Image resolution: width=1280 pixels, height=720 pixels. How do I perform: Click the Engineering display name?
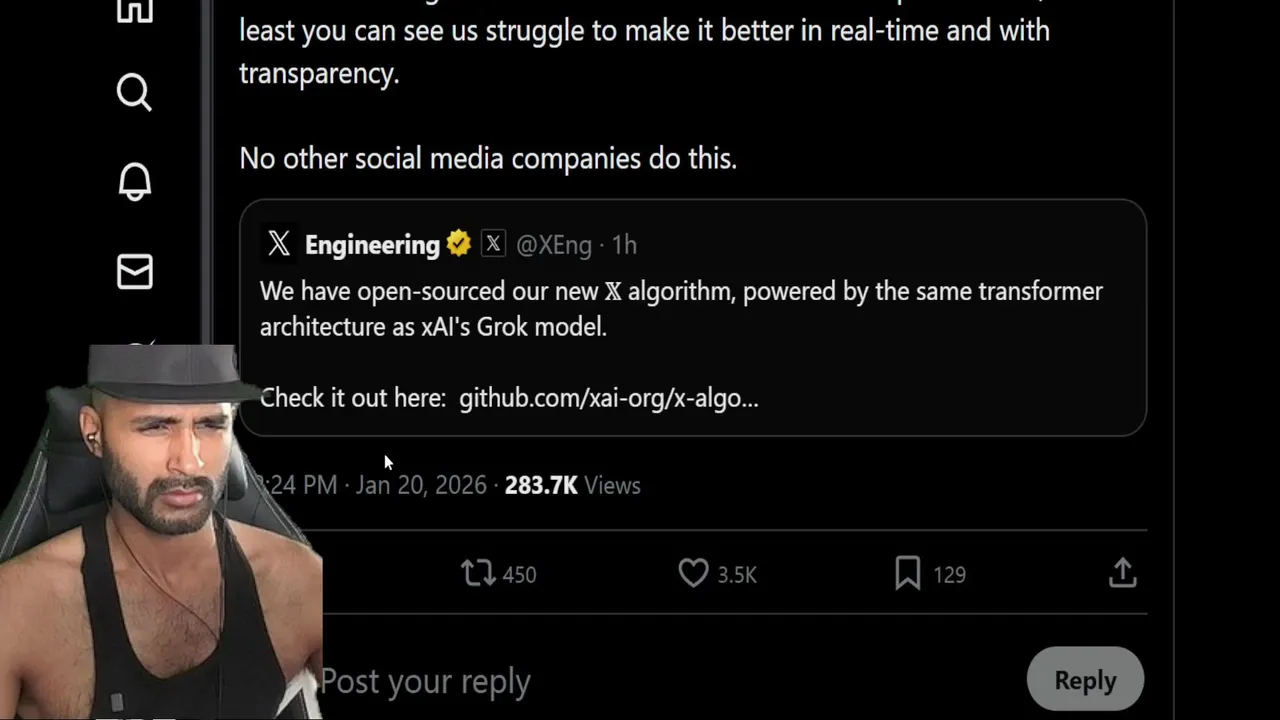pyautogui.click(x=372, y=245)
